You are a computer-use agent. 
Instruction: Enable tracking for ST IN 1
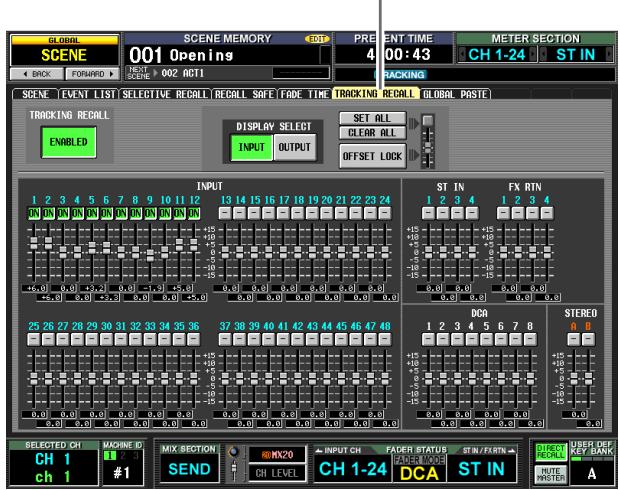tap(428, 213)
